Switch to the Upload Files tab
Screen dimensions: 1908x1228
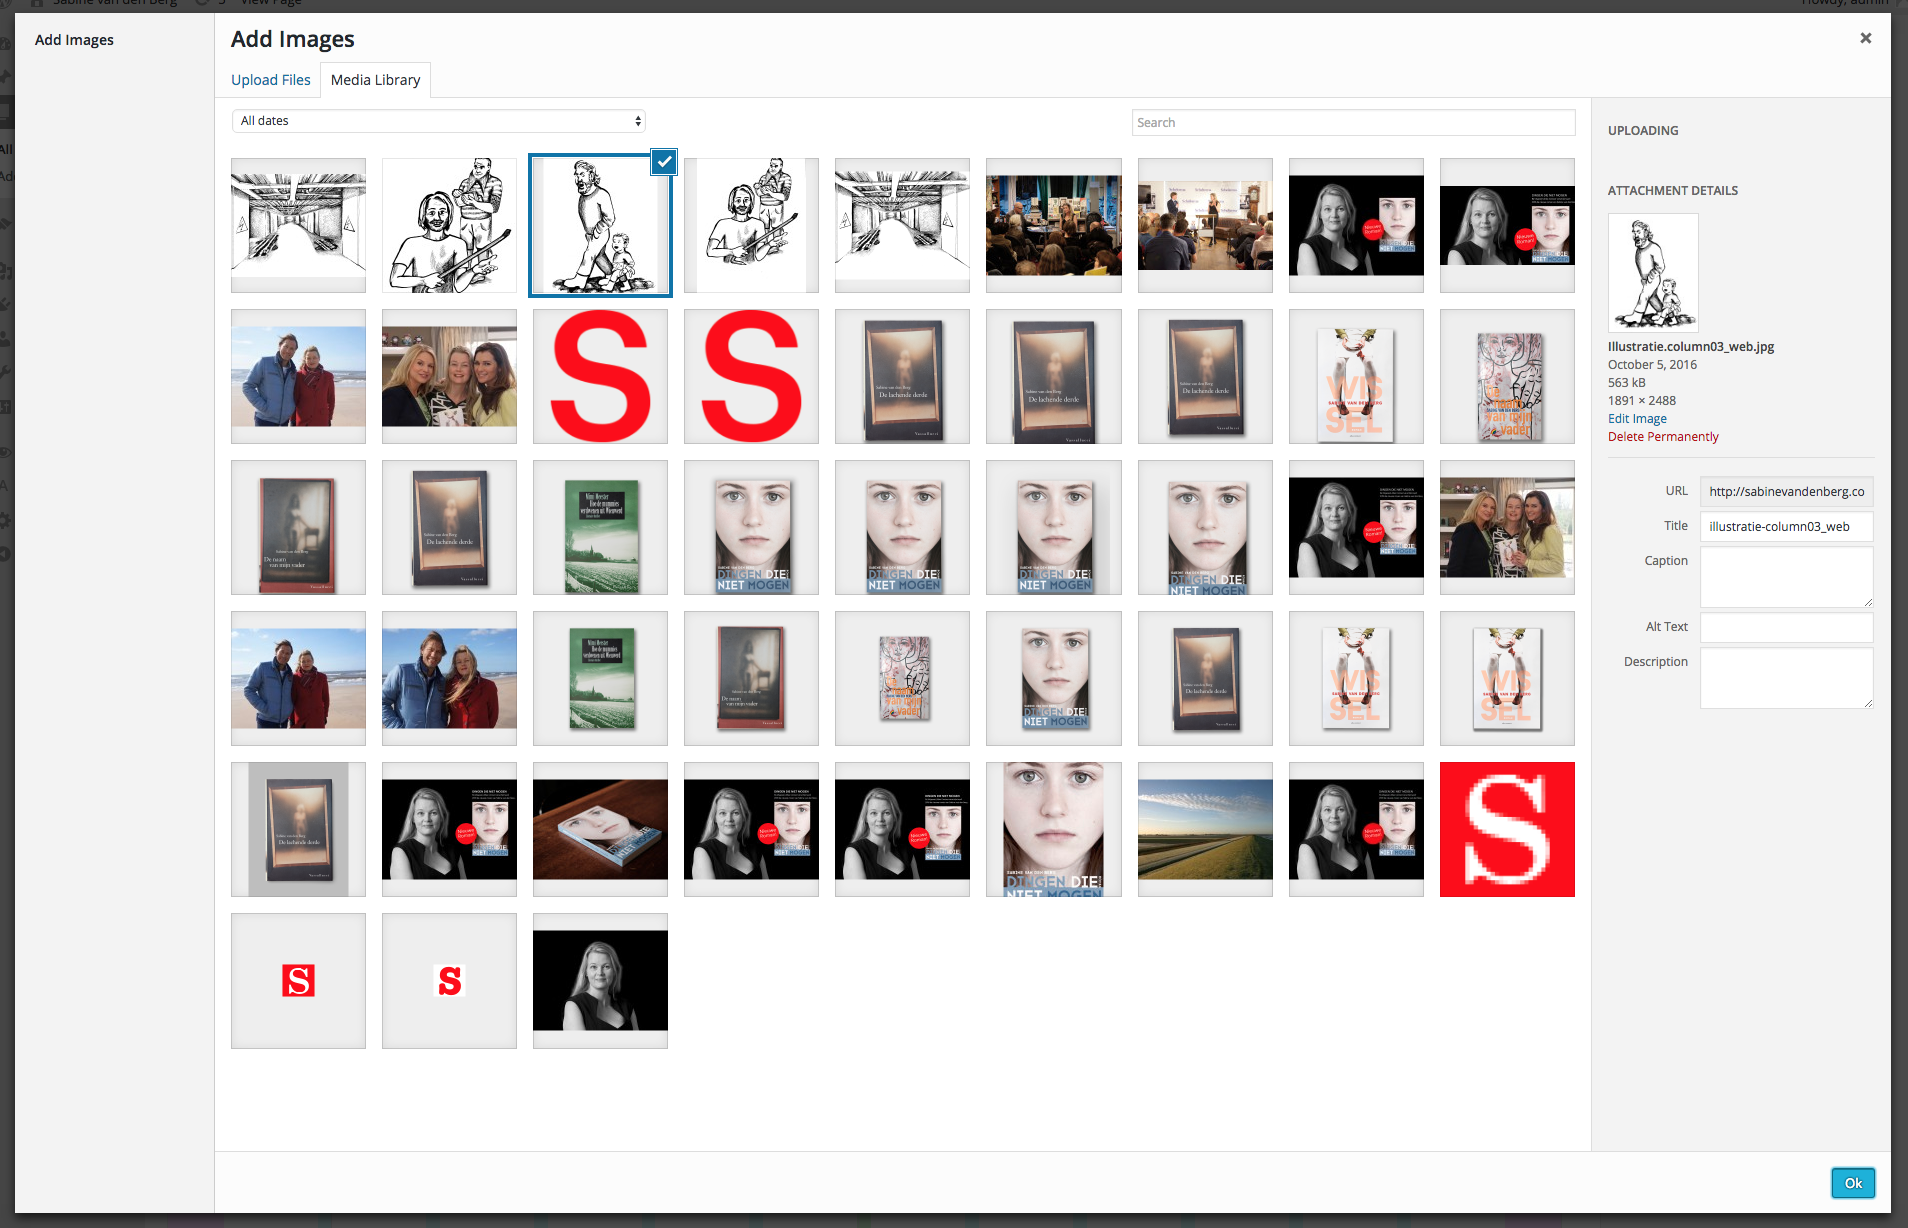[270, 79]
